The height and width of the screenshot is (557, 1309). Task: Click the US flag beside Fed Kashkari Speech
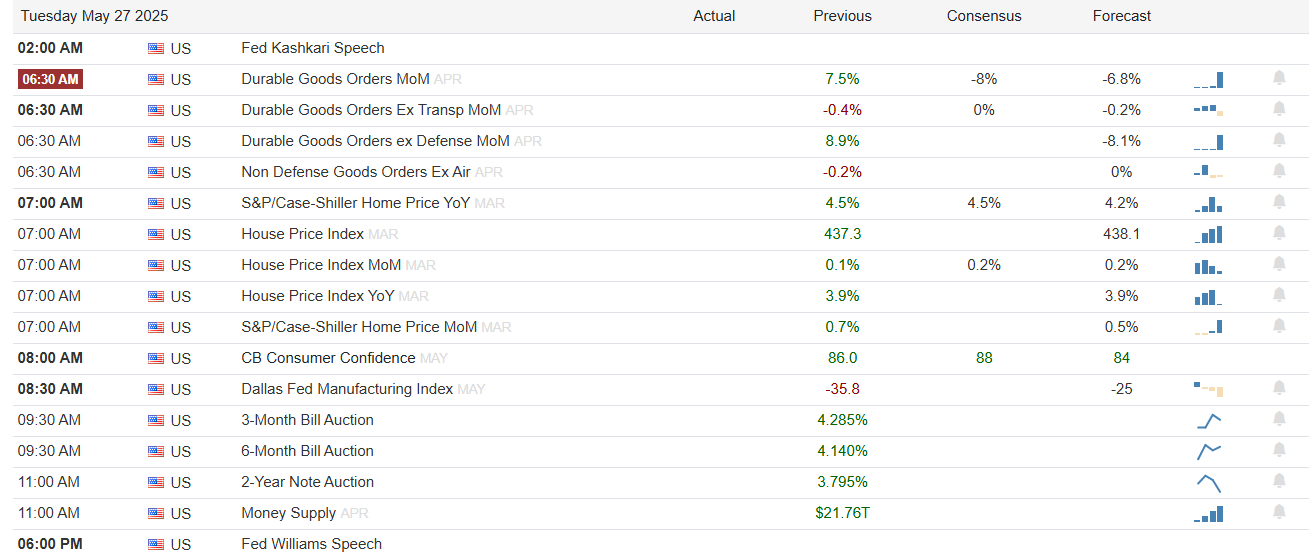click(156, 48)
